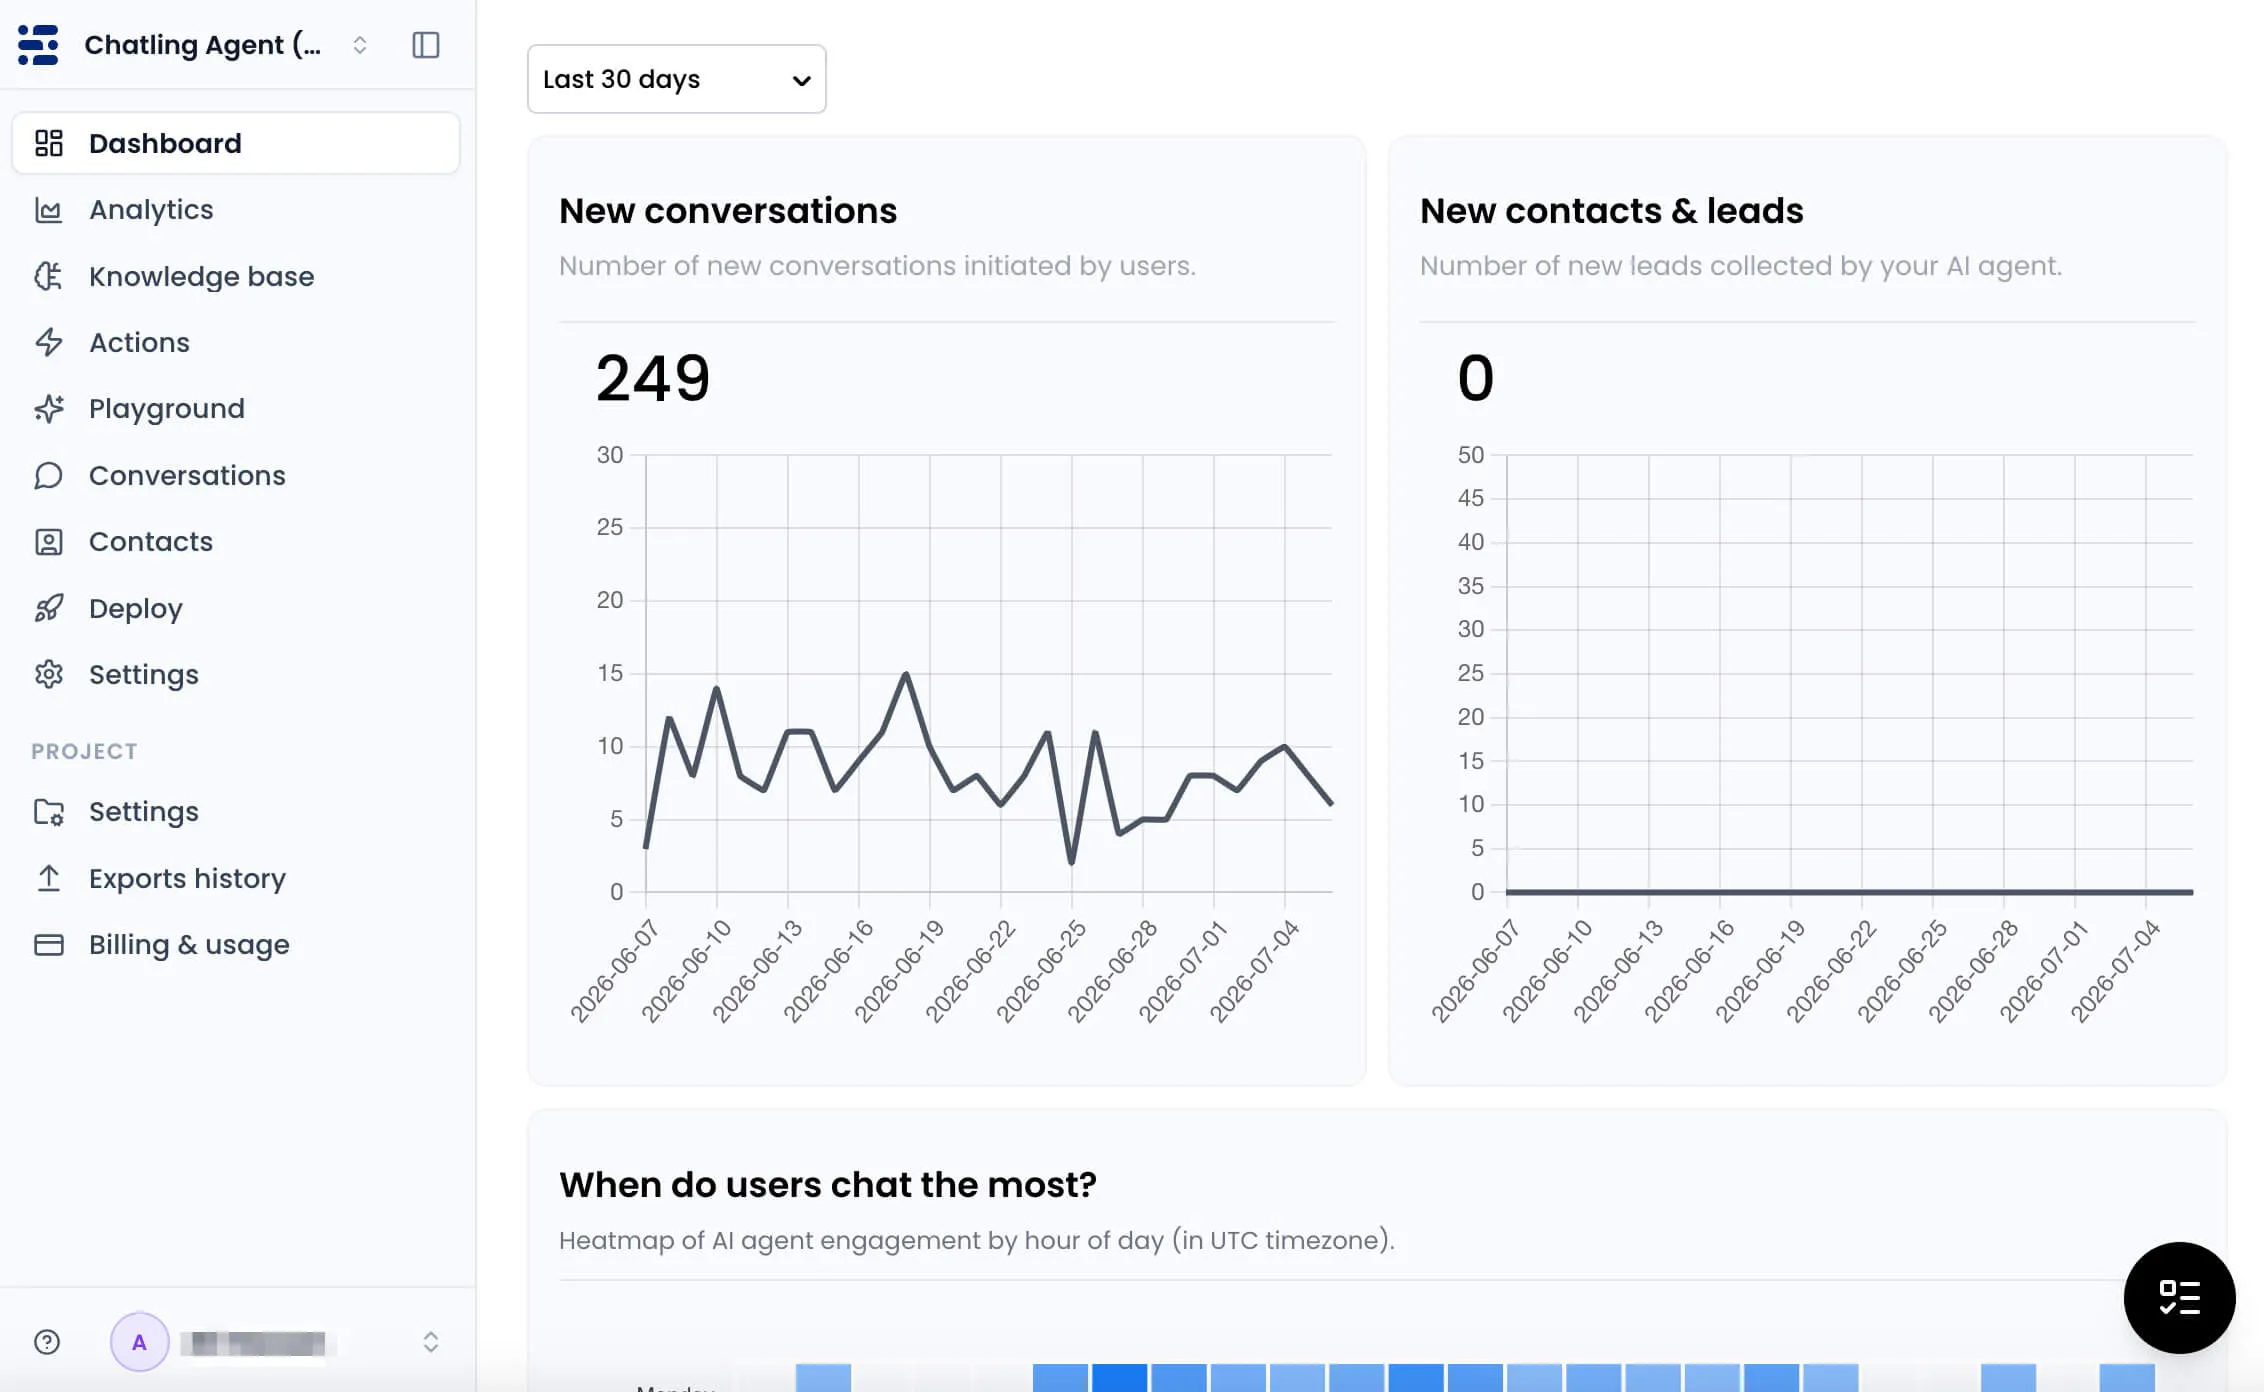Open Exports history link
This screenshot has height=1392, width=2264.
click(x=236, y=878)
